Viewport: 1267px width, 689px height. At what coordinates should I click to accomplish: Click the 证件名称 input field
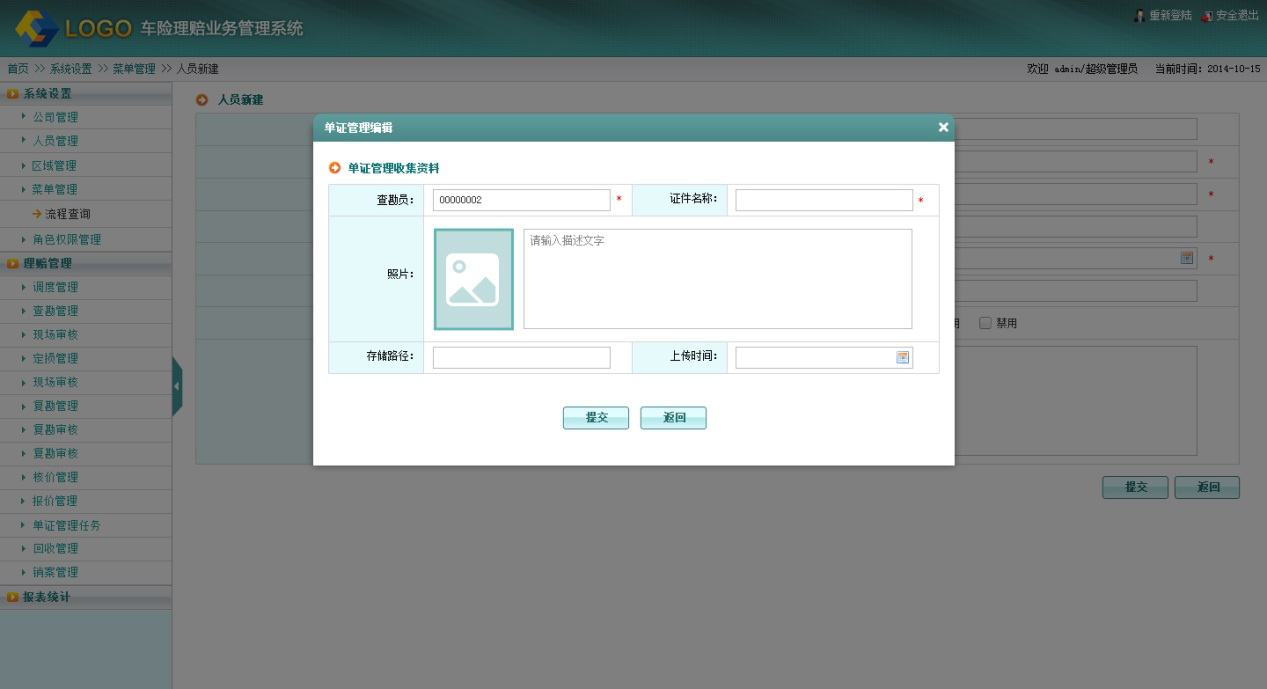pyautogui.click(x=824, y=201)
